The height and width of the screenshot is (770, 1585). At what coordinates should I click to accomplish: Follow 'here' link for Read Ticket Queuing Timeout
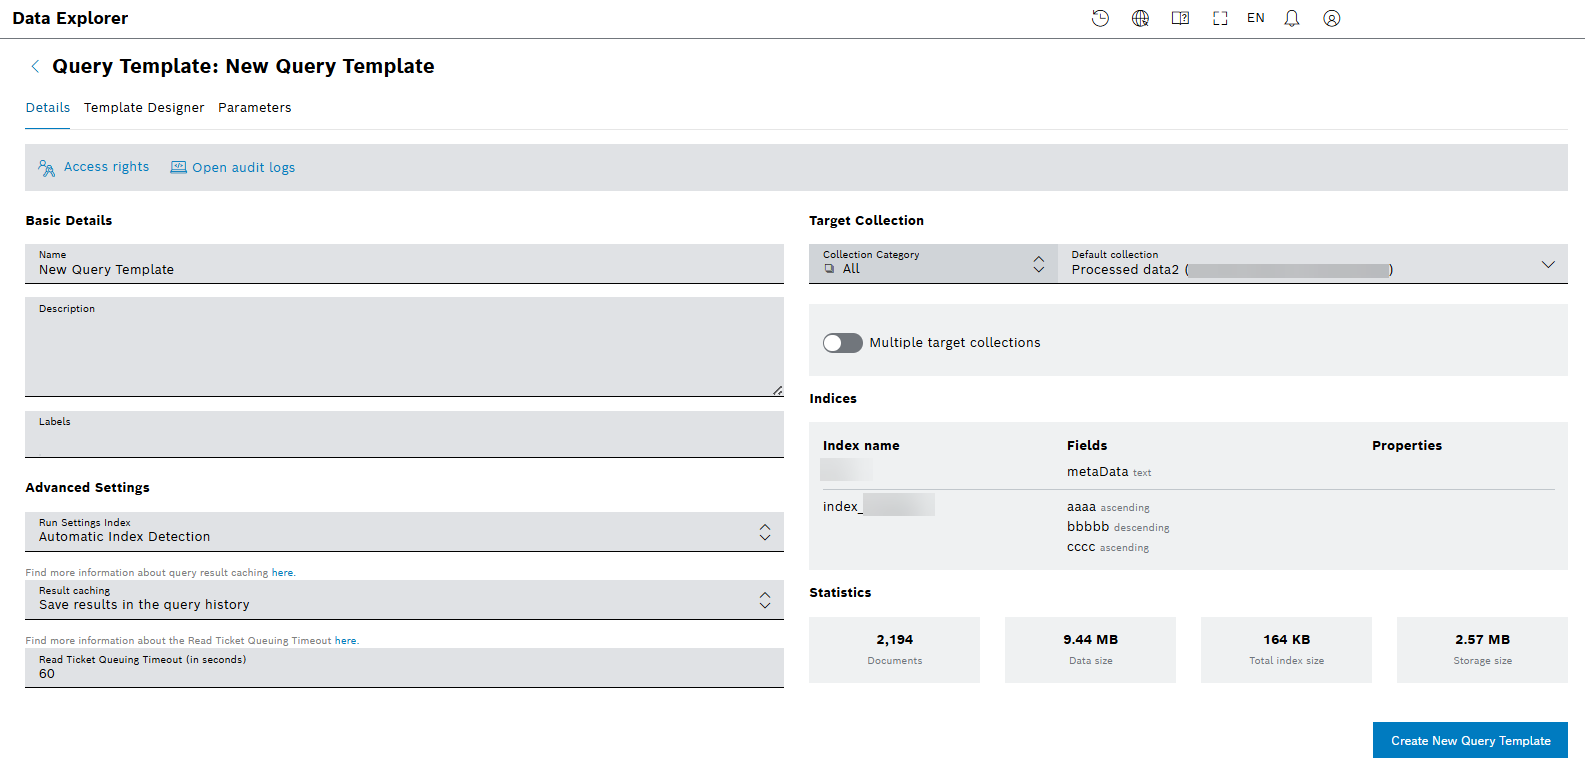coord(346,641)
